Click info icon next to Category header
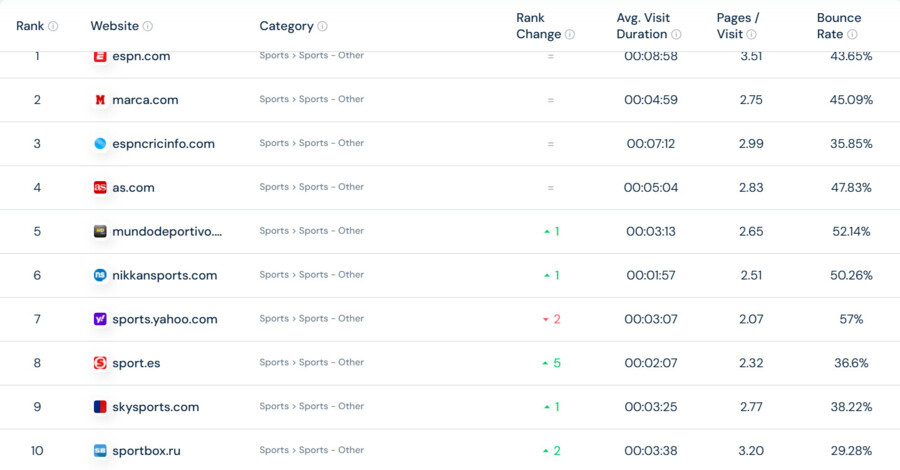This screenshot has height=470, width=900. pyautogui.click(x=323, y=26)
